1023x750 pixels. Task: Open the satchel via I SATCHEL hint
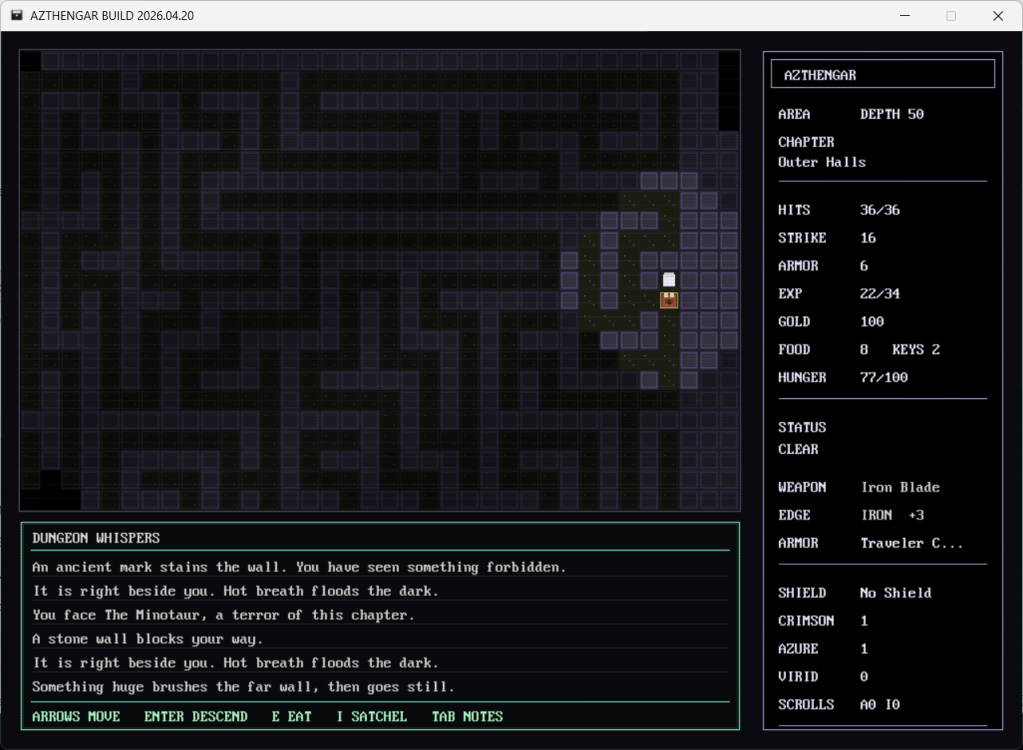click(371, 716)
